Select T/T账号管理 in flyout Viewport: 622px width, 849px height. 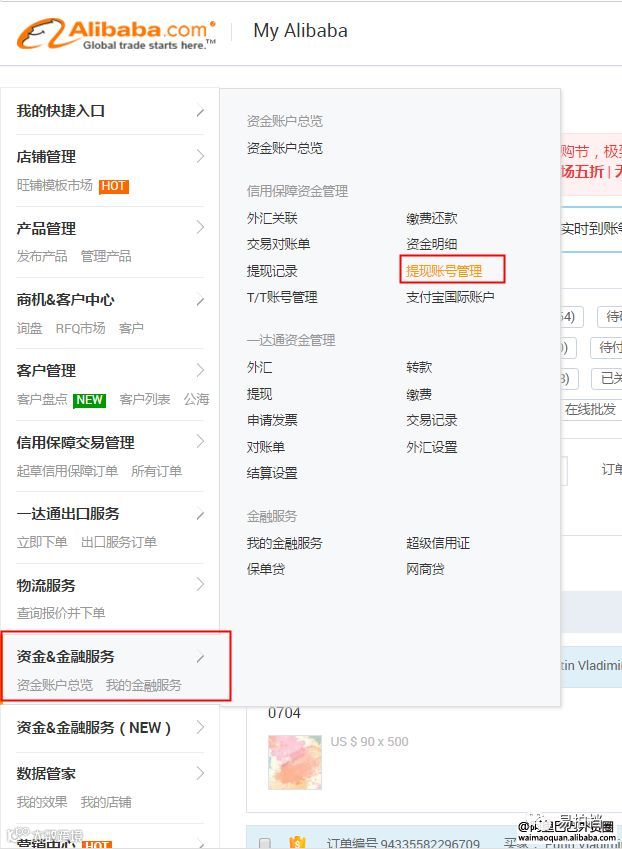[x=282, y=297]
